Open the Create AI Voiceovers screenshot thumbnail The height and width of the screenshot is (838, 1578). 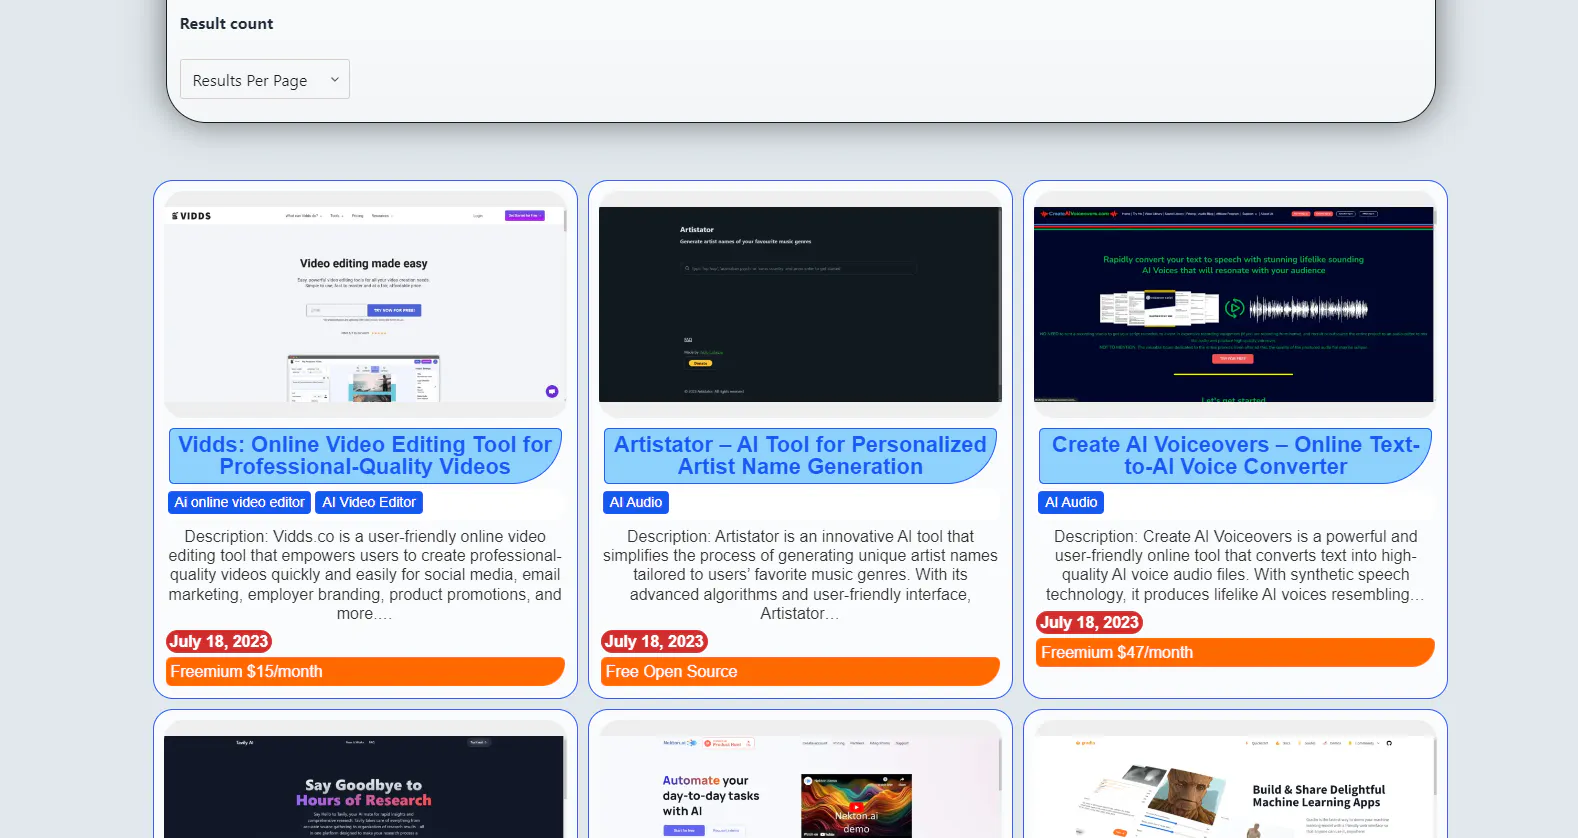(x=1235, y=304)
